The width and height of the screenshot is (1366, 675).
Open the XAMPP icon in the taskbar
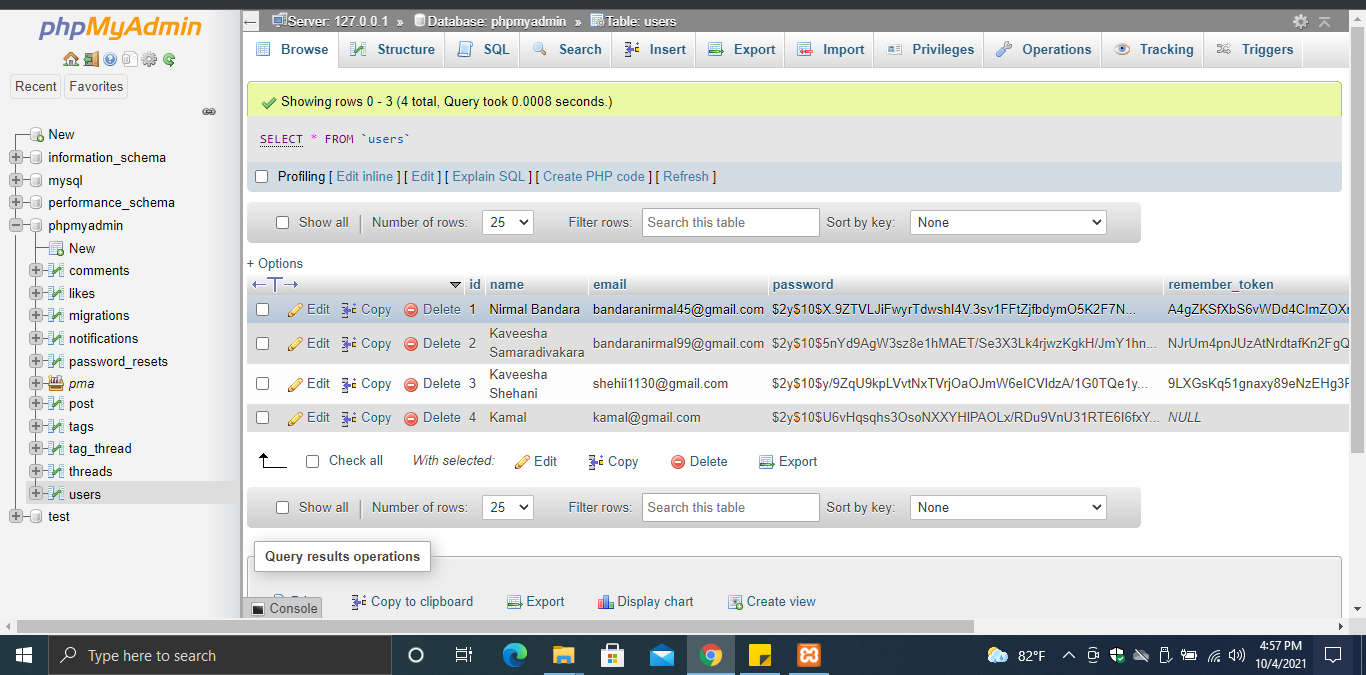tap(808, 655)
